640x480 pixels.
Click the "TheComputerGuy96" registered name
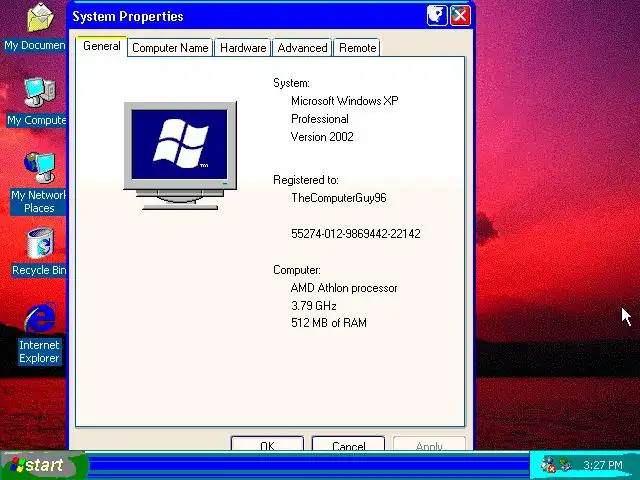pyautogui.click(x=338, y=198)
